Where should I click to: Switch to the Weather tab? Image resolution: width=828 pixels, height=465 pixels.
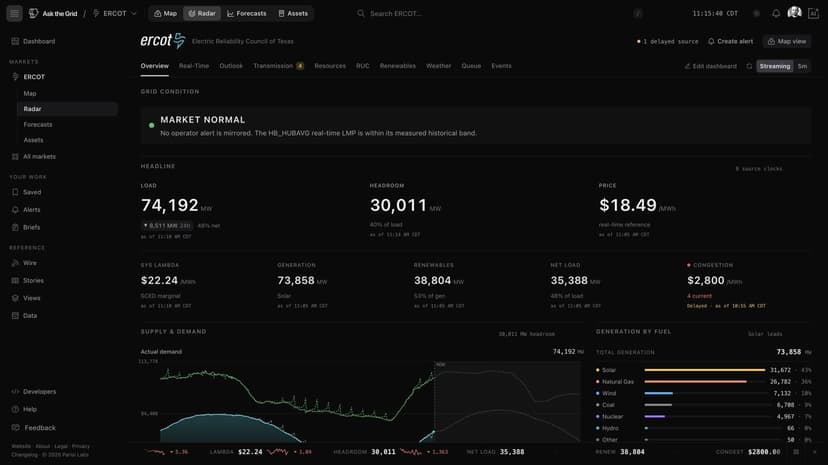pyautogui.click(x=438, y=66)
